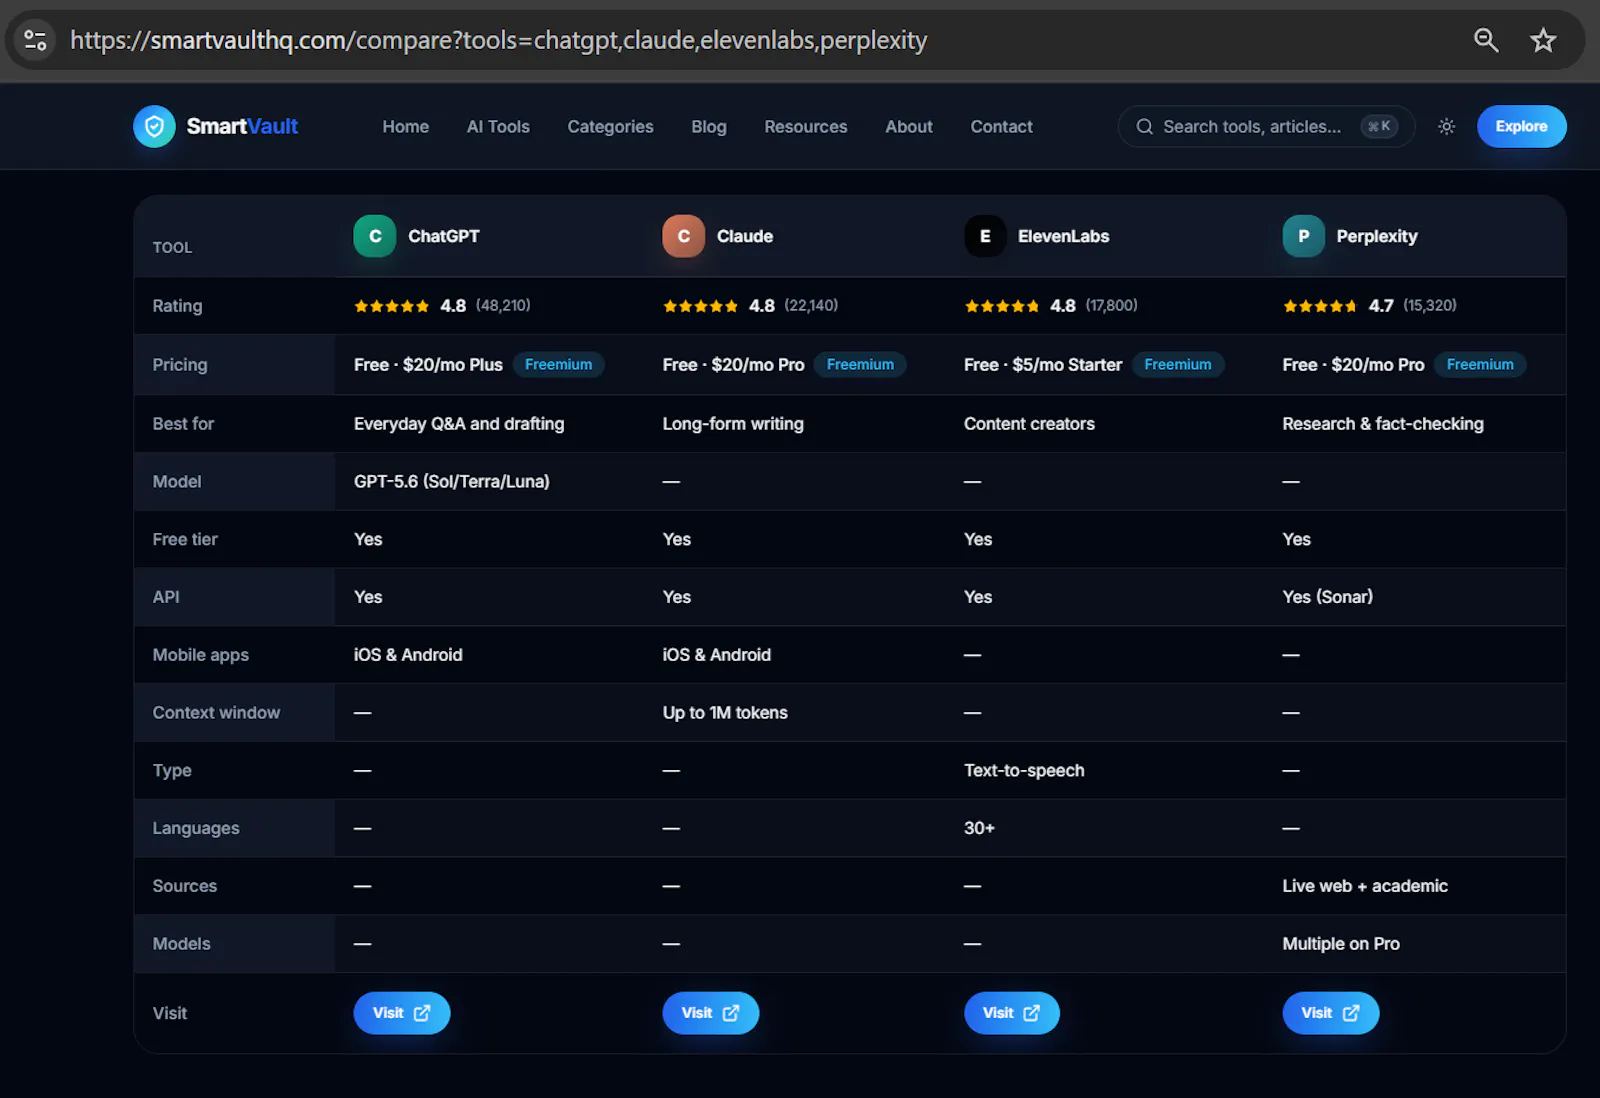Open the site info icon in address bar
Image resolution: width=1600 pixels, height=1098 pixels.
36,40
